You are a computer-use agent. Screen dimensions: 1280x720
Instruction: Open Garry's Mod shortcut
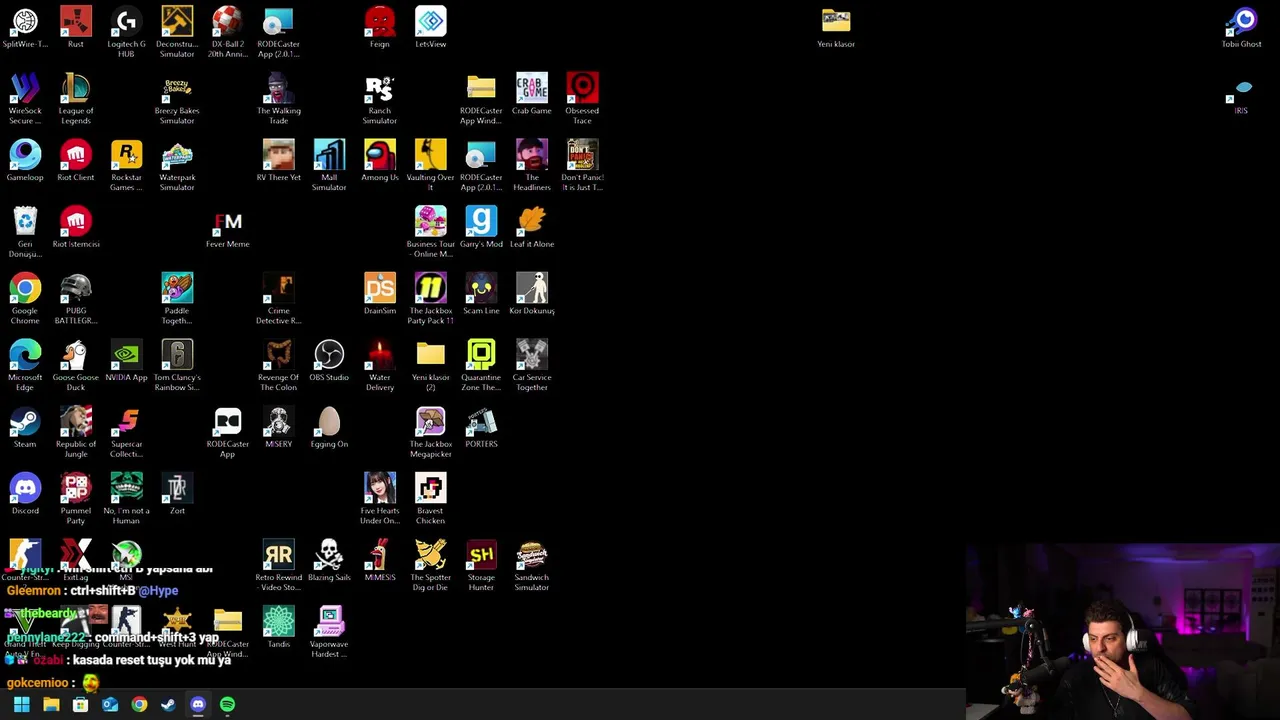[481, 227]
